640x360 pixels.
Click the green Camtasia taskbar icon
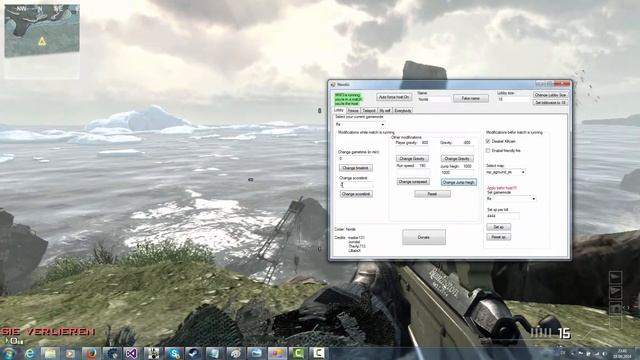click(x=298, y=353)
